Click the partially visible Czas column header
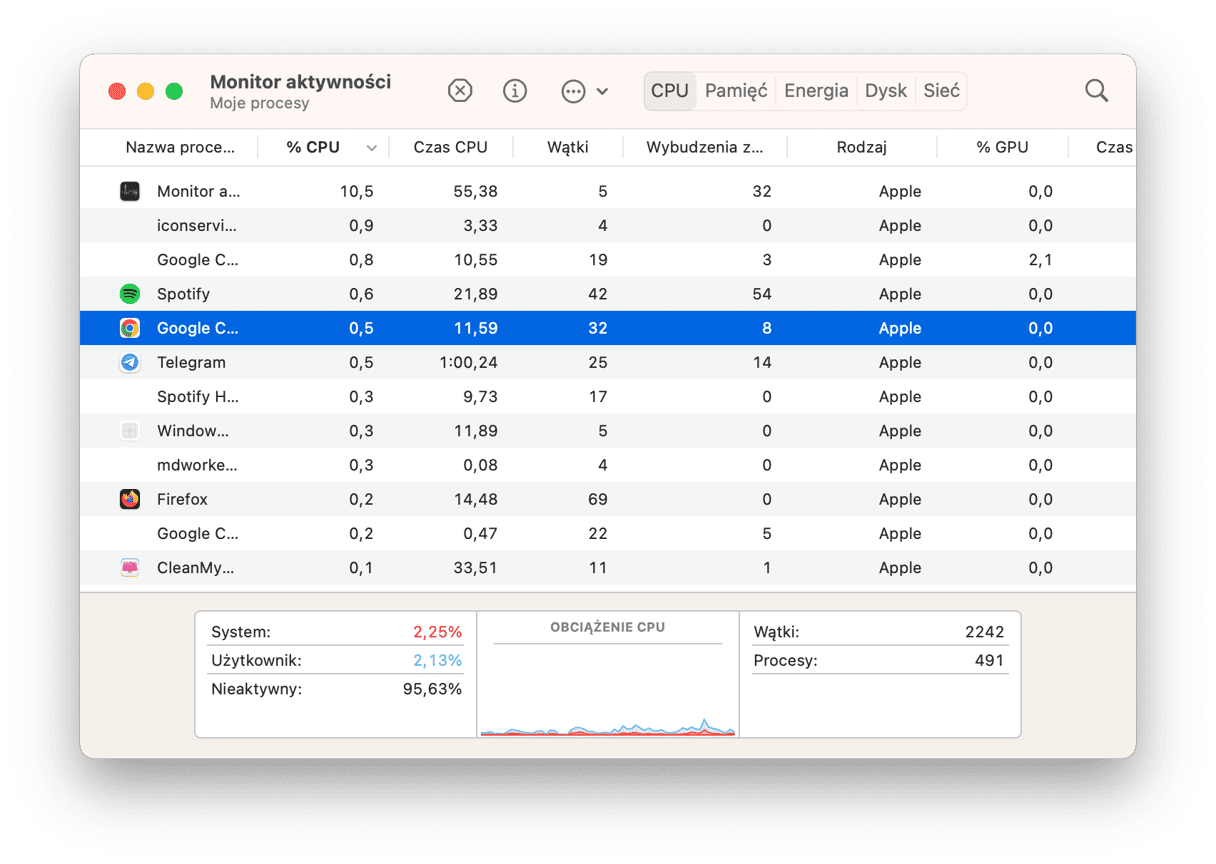1216x864 pixels. [x=1114, y=147]
